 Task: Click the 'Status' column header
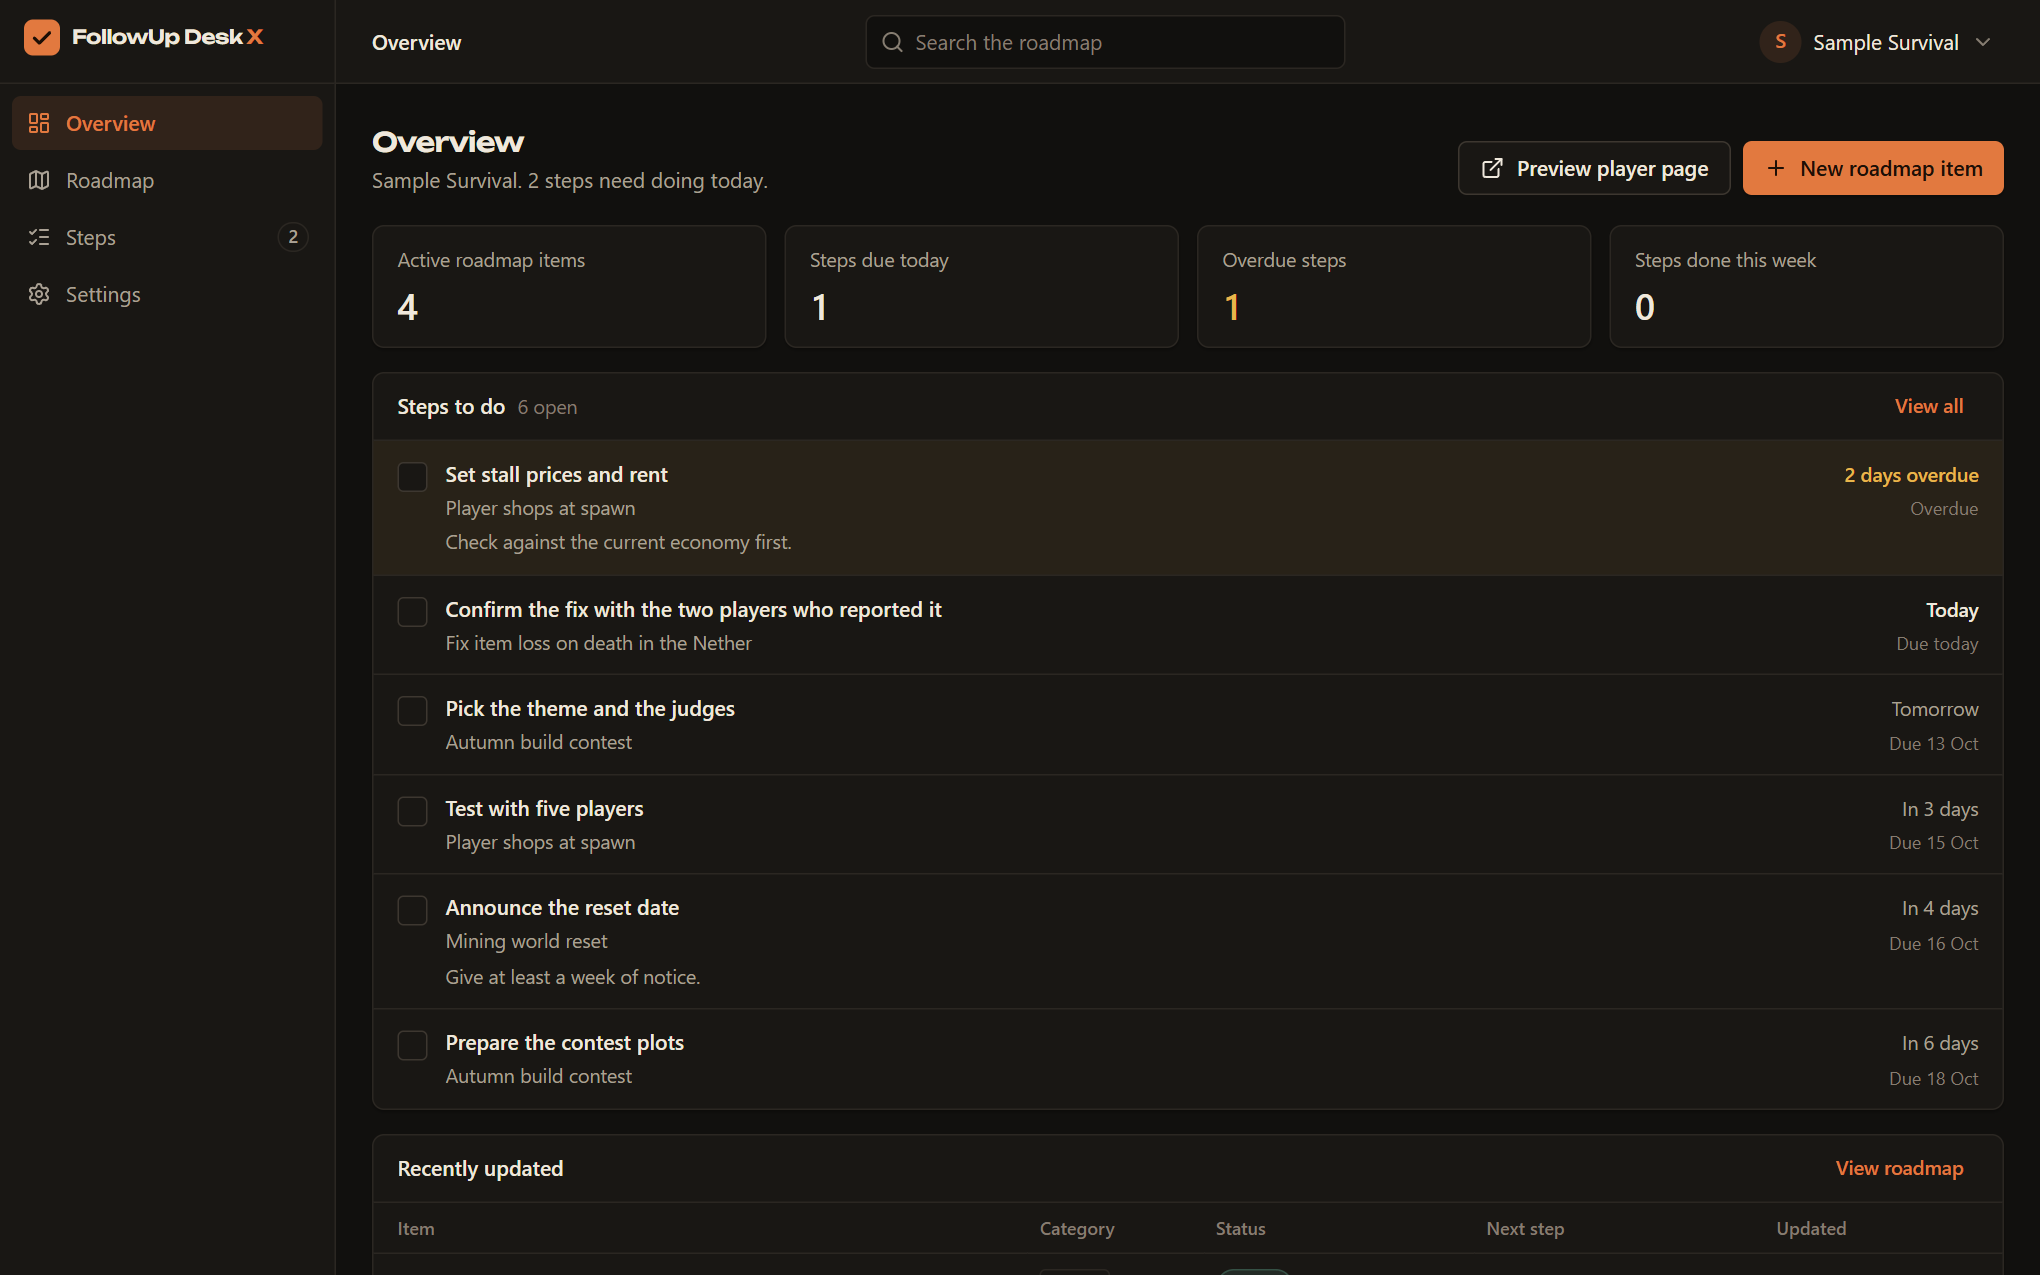pos(1240,1228)
